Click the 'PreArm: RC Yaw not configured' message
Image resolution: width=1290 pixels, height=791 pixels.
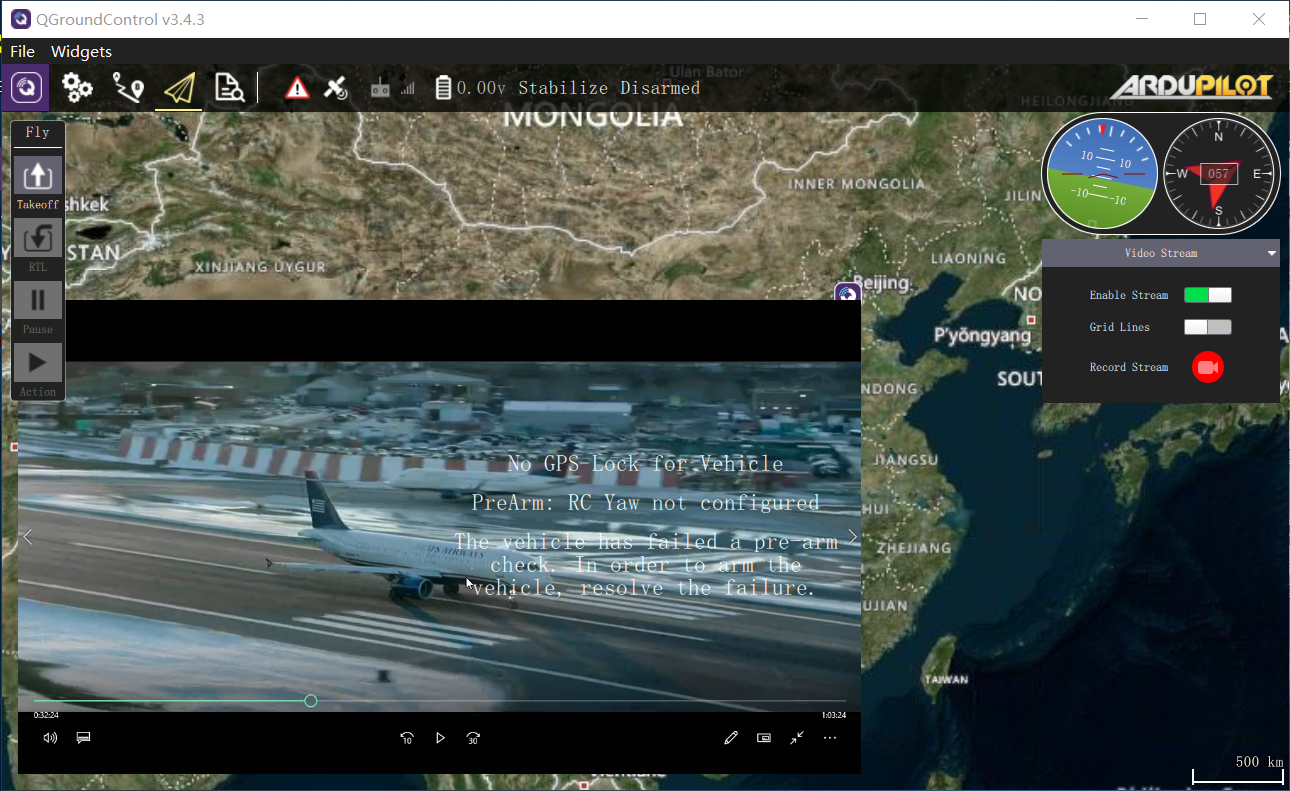click(x=646, y=502)
